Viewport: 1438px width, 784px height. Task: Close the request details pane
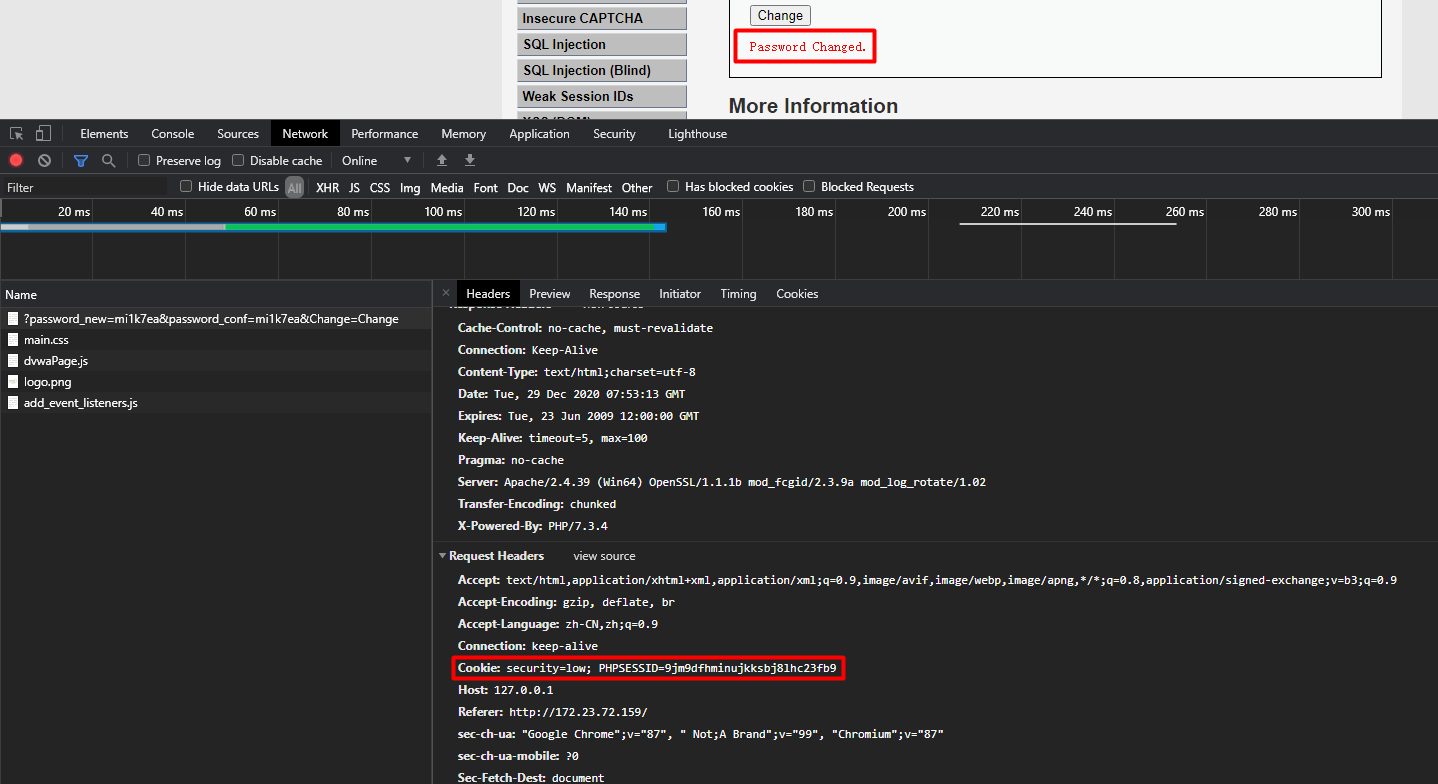(446, 293)
